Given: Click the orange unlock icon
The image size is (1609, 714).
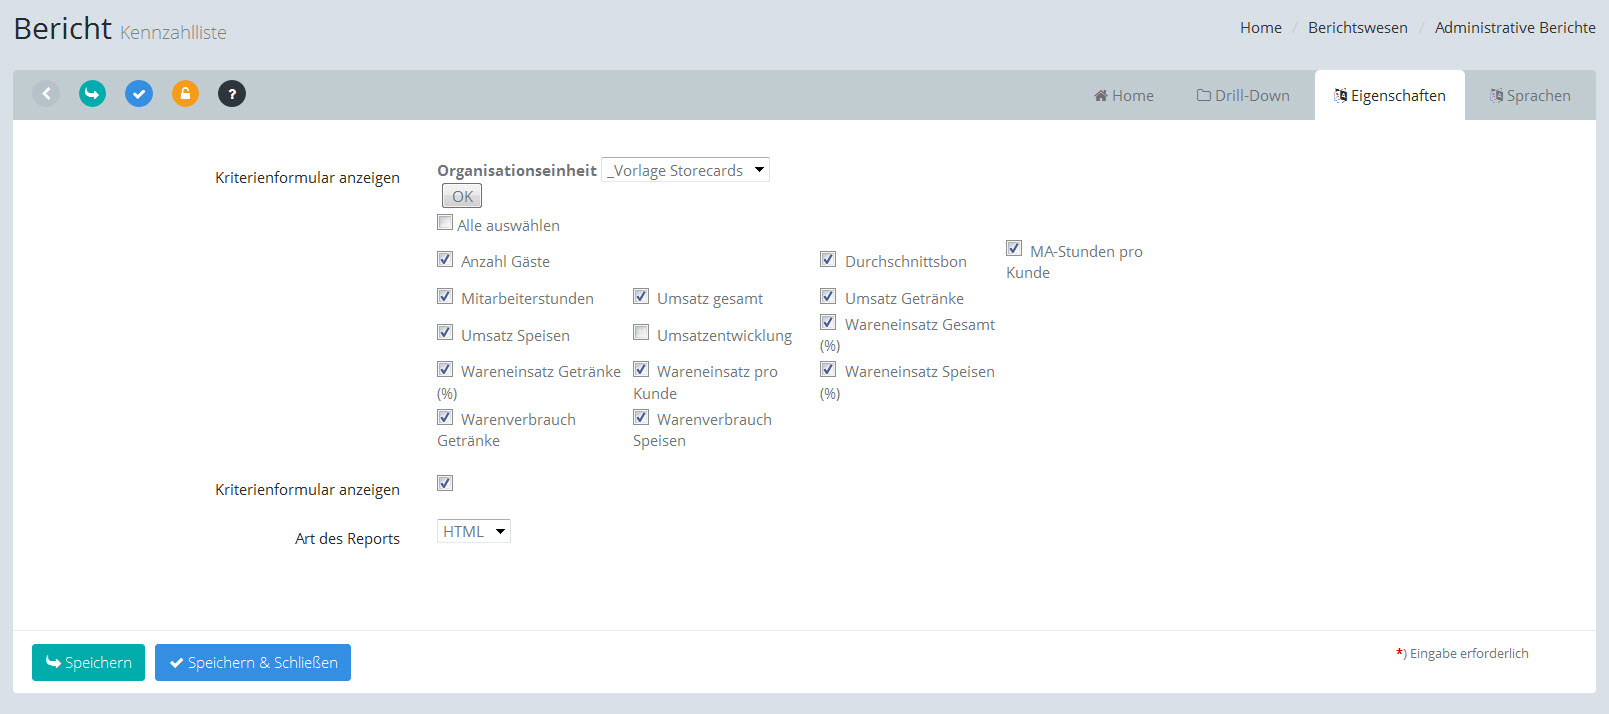Looking at the screenshot, I should pyautogui.click(x=185, y=94).
